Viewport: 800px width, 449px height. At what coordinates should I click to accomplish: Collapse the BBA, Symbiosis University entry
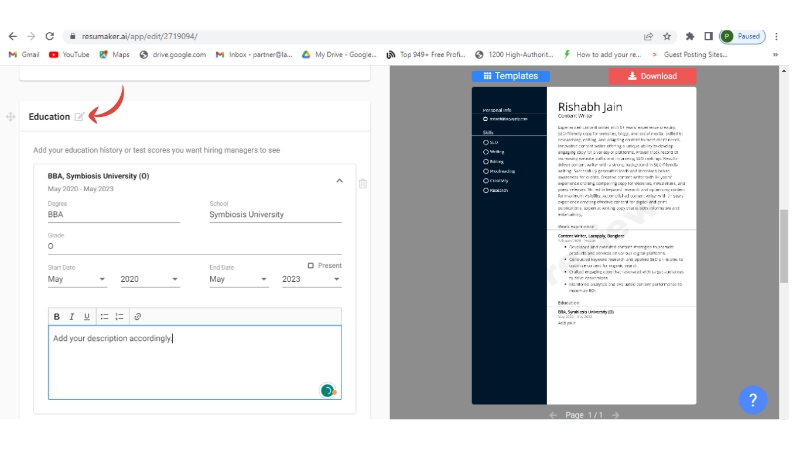338,181
